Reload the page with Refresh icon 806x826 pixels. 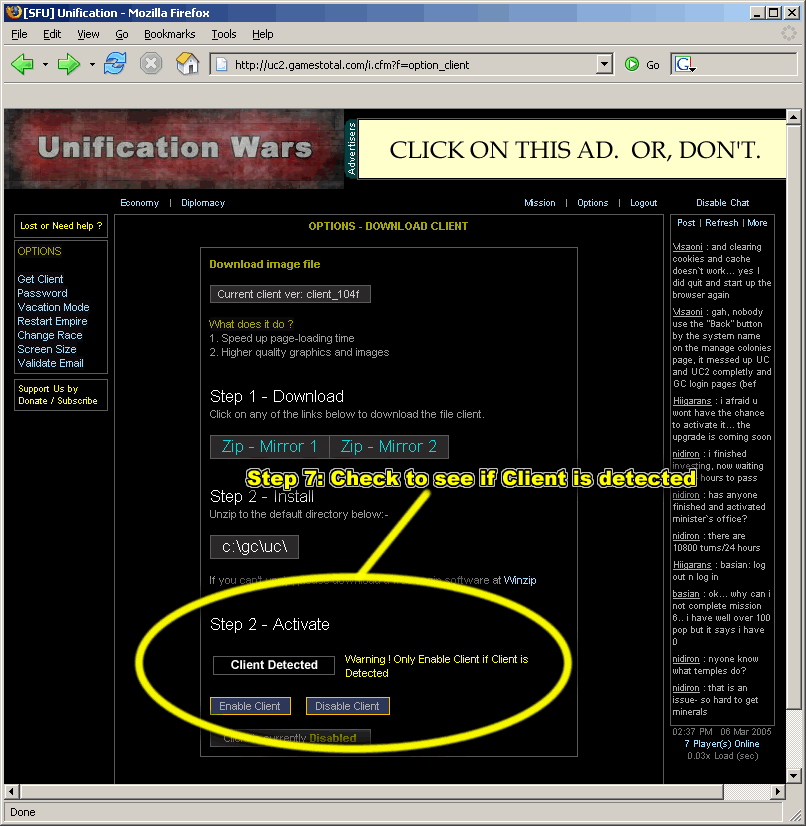[x=115, y=64]
